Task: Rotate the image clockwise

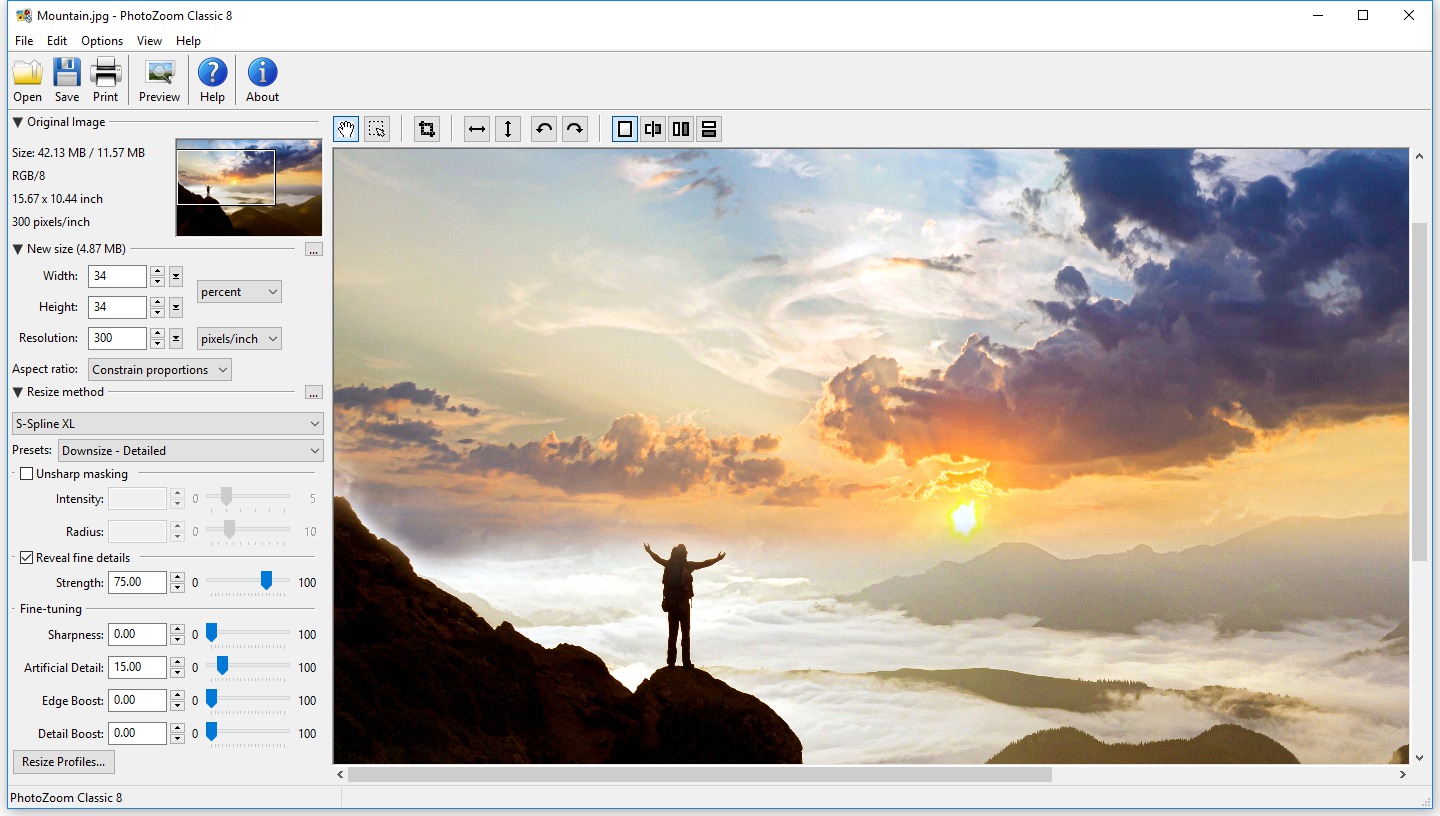Action: [x=575, y=128]
